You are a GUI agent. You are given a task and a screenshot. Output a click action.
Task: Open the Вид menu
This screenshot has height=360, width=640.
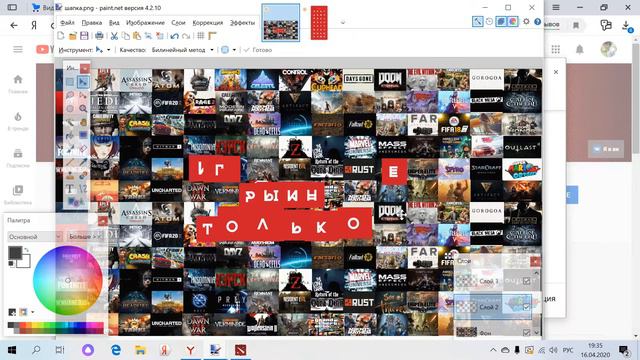click(114, 22)
